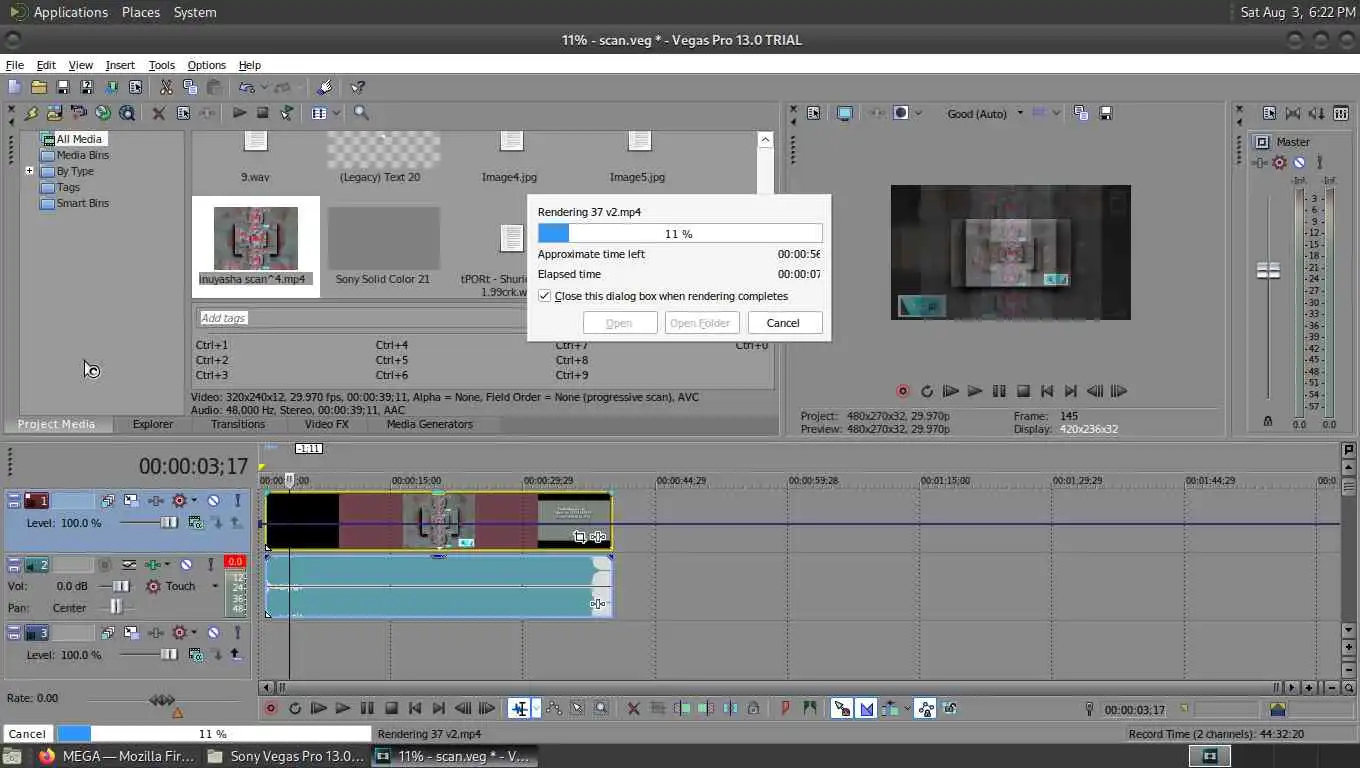Screen dimensions: 1360x768
Task: Click the Master volume fader handle
Action: click(x=1268, y=270)
